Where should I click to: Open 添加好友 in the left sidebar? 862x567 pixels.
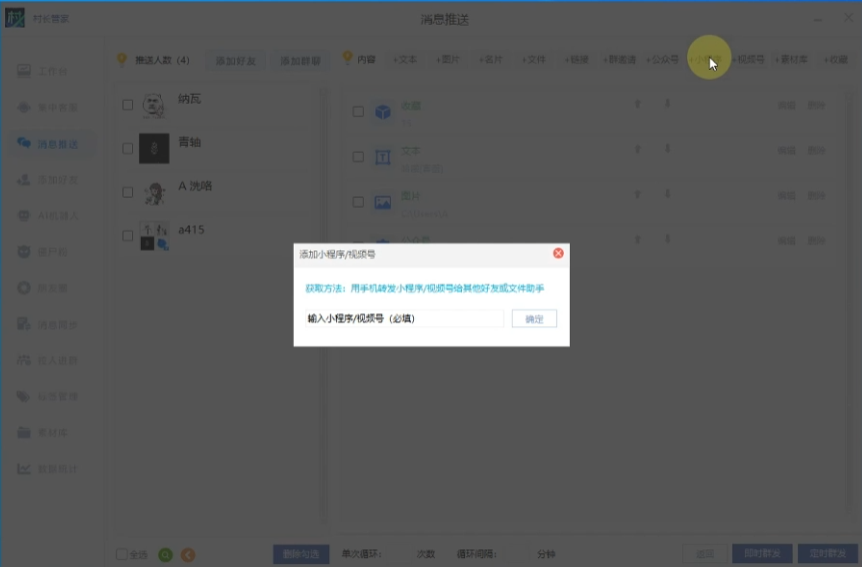click(x=47, y=180)
